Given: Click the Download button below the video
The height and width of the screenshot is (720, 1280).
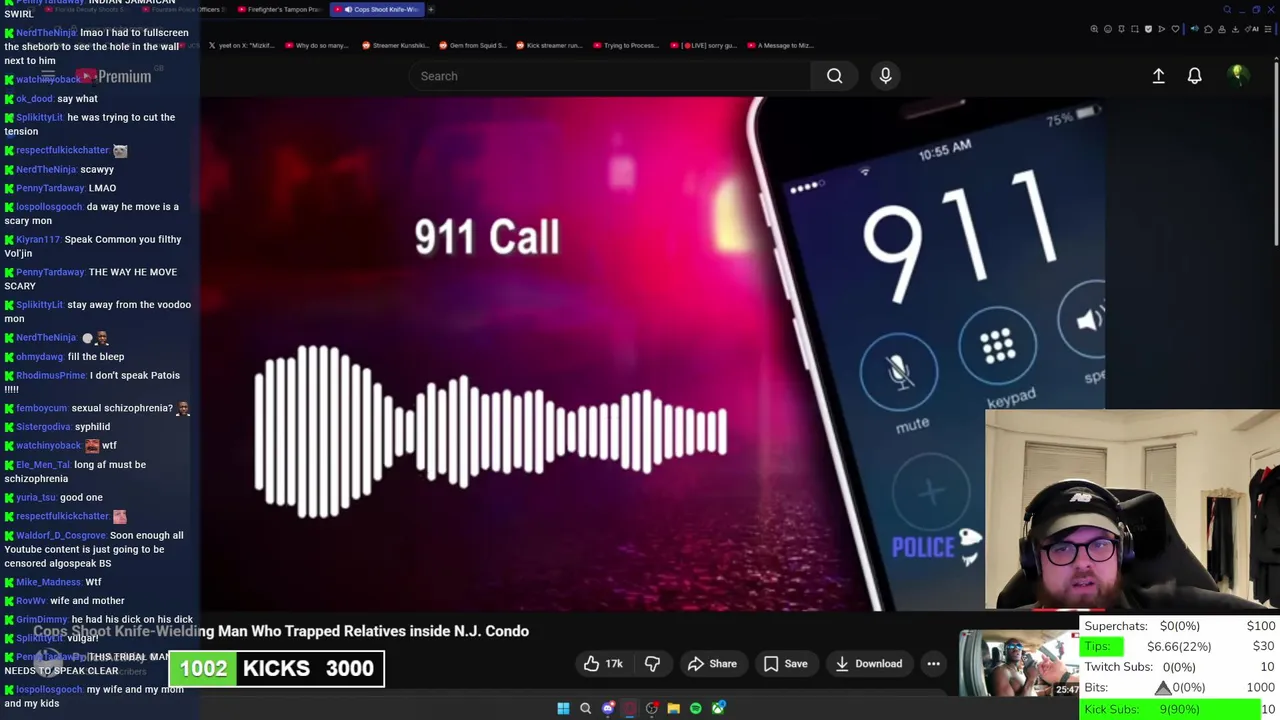Looking at the screenshot, I should pos(868,664).
